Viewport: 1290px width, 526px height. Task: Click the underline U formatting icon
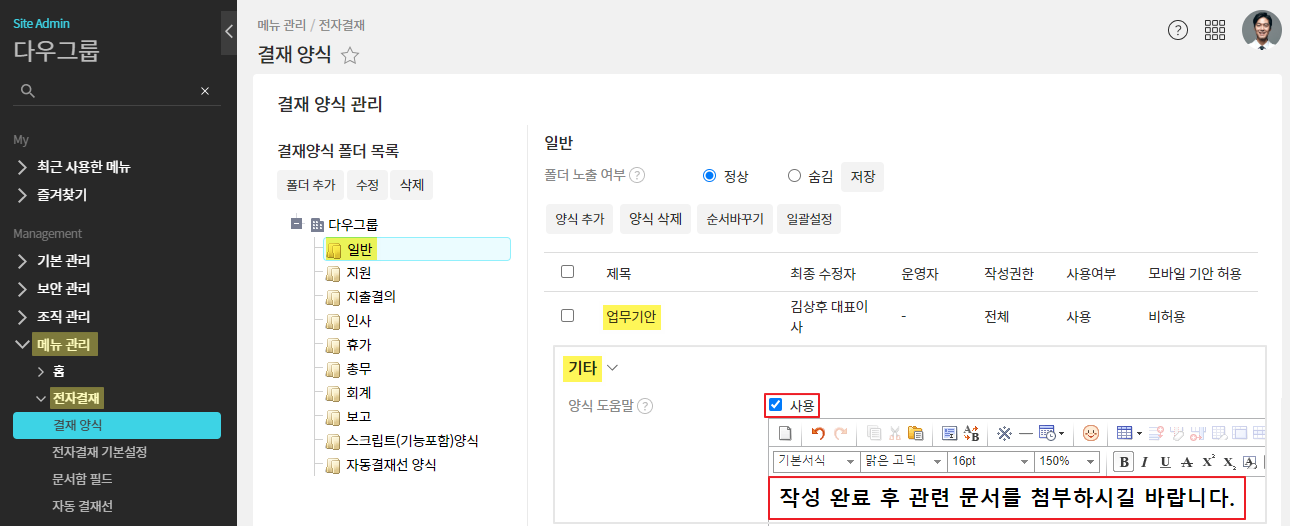1165,461
